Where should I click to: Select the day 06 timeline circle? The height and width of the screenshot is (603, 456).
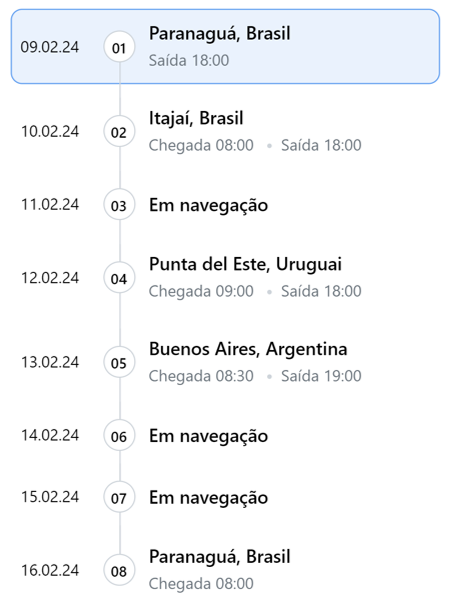click(x=119, y=435)
